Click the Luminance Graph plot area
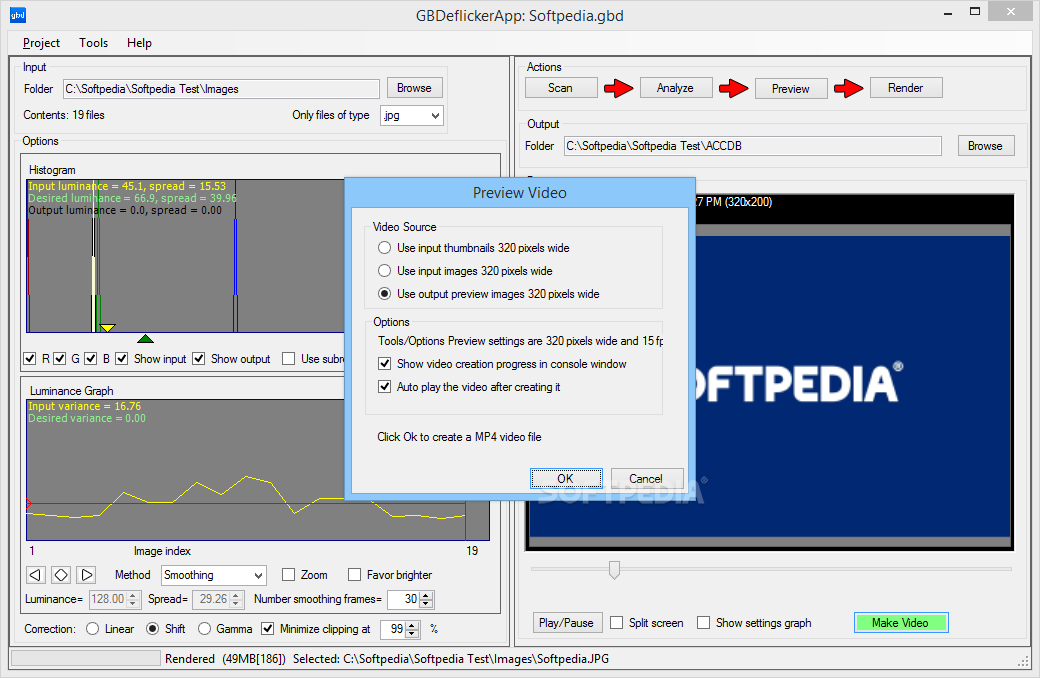Screen dimensions: 1040x678 pos(258,470)
